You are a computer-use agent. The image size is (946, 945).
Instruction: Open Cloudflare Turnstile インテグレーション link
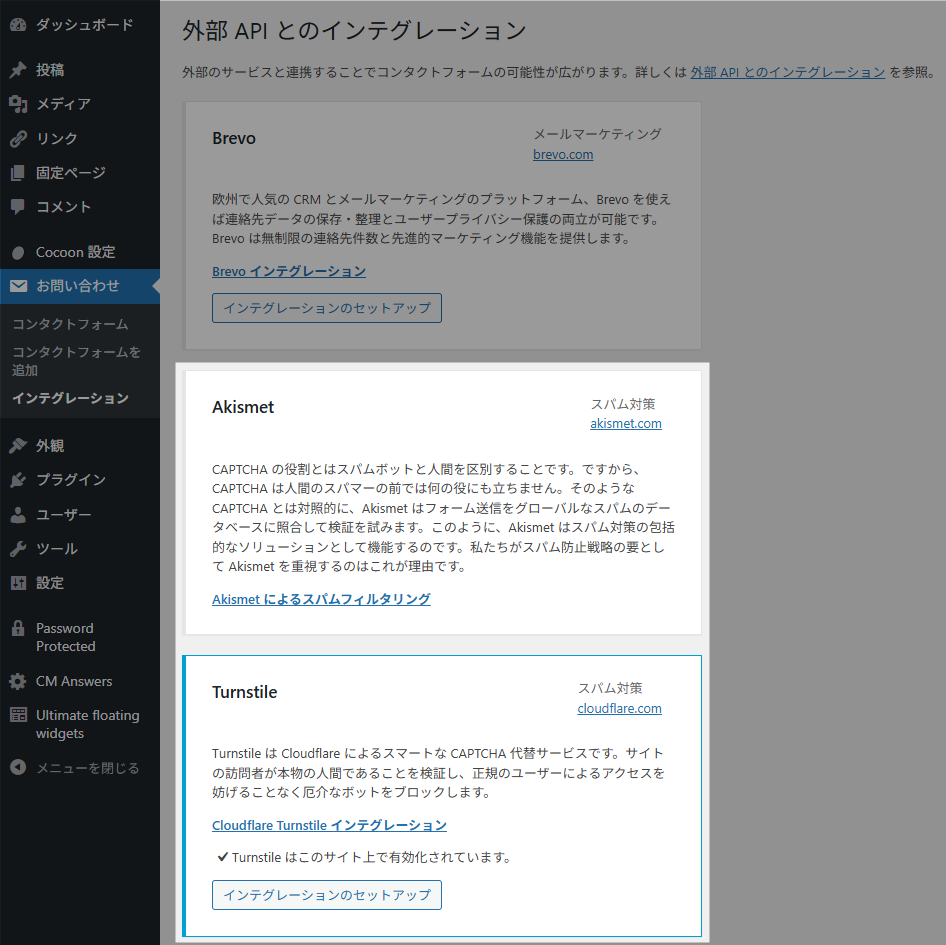click(329, 826)
